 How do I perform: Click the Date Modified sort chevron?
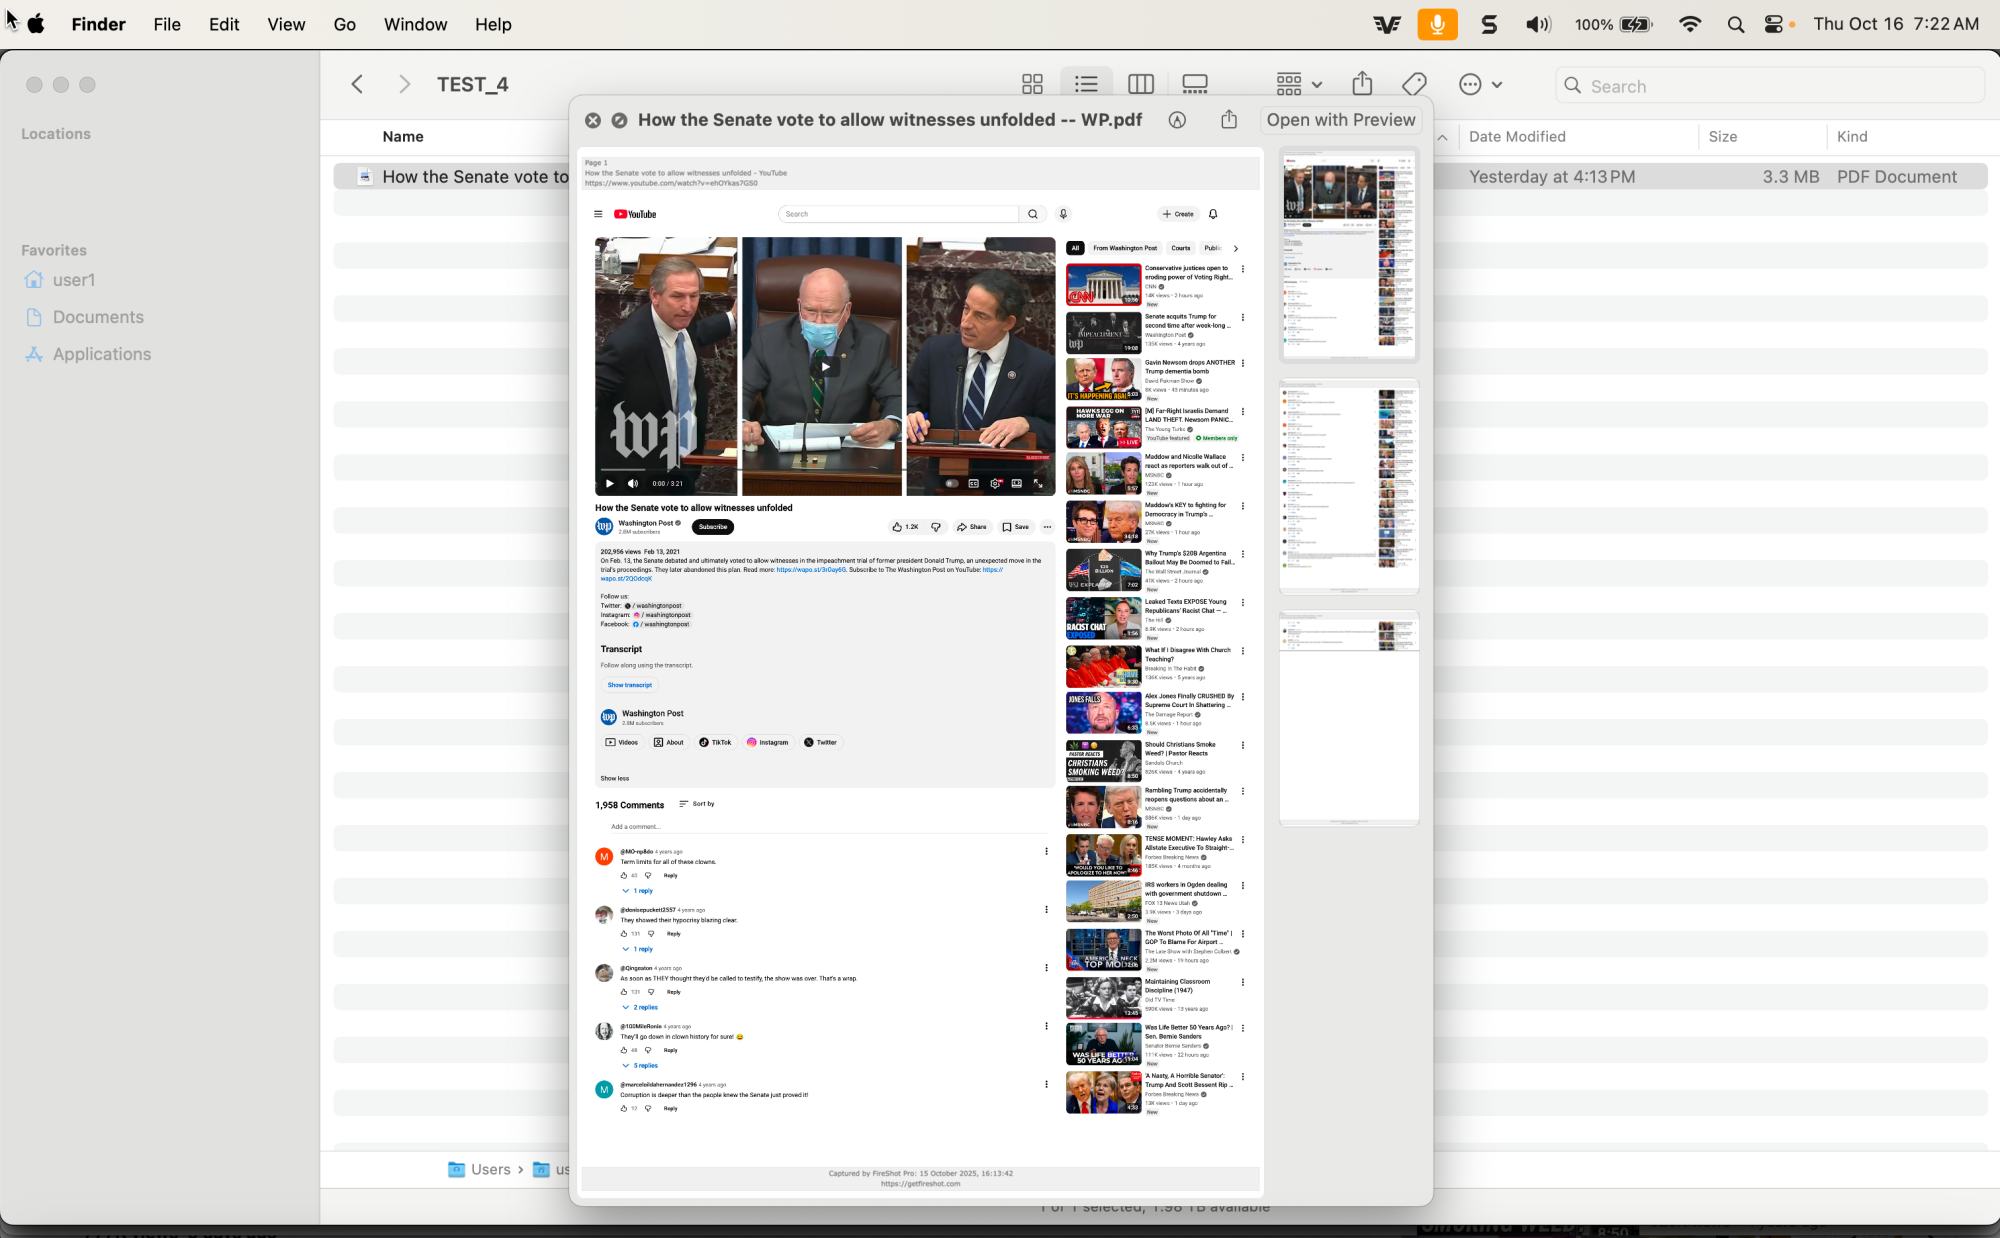1442,137
